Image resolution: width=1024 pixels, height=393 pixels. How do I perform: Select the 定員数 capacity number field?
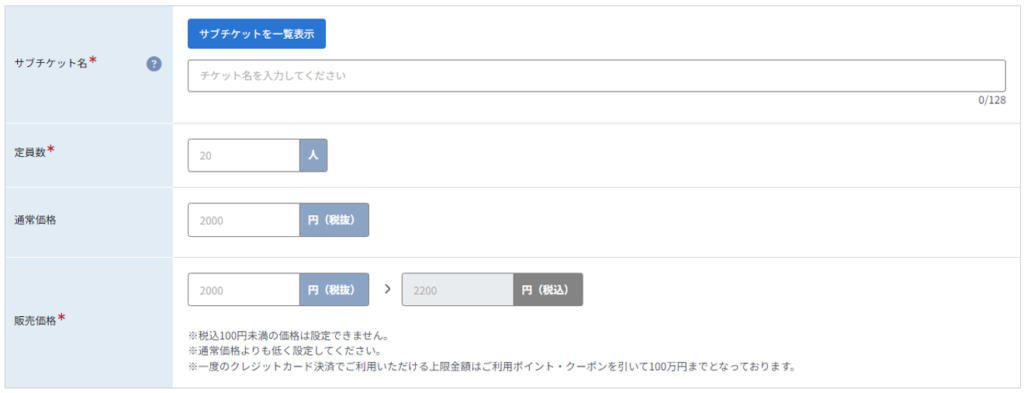click(x=244, y=155)
